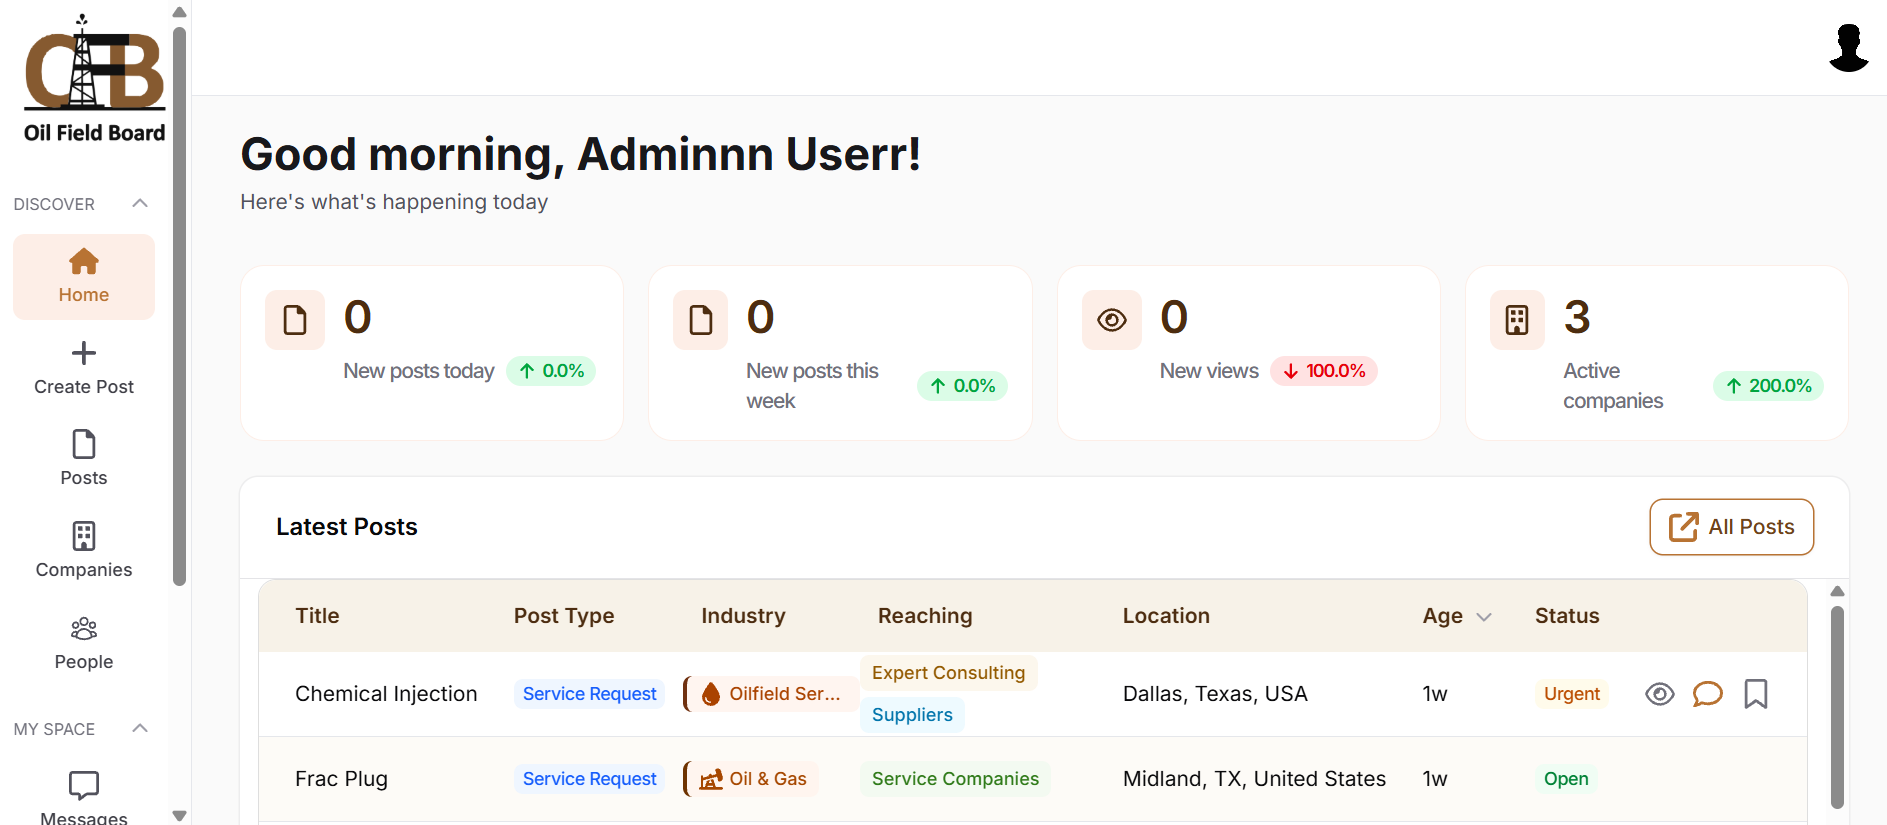Click the Oil Field Board logo
The width and height of the screenshot is (1887, 825).
pos(94,78)
